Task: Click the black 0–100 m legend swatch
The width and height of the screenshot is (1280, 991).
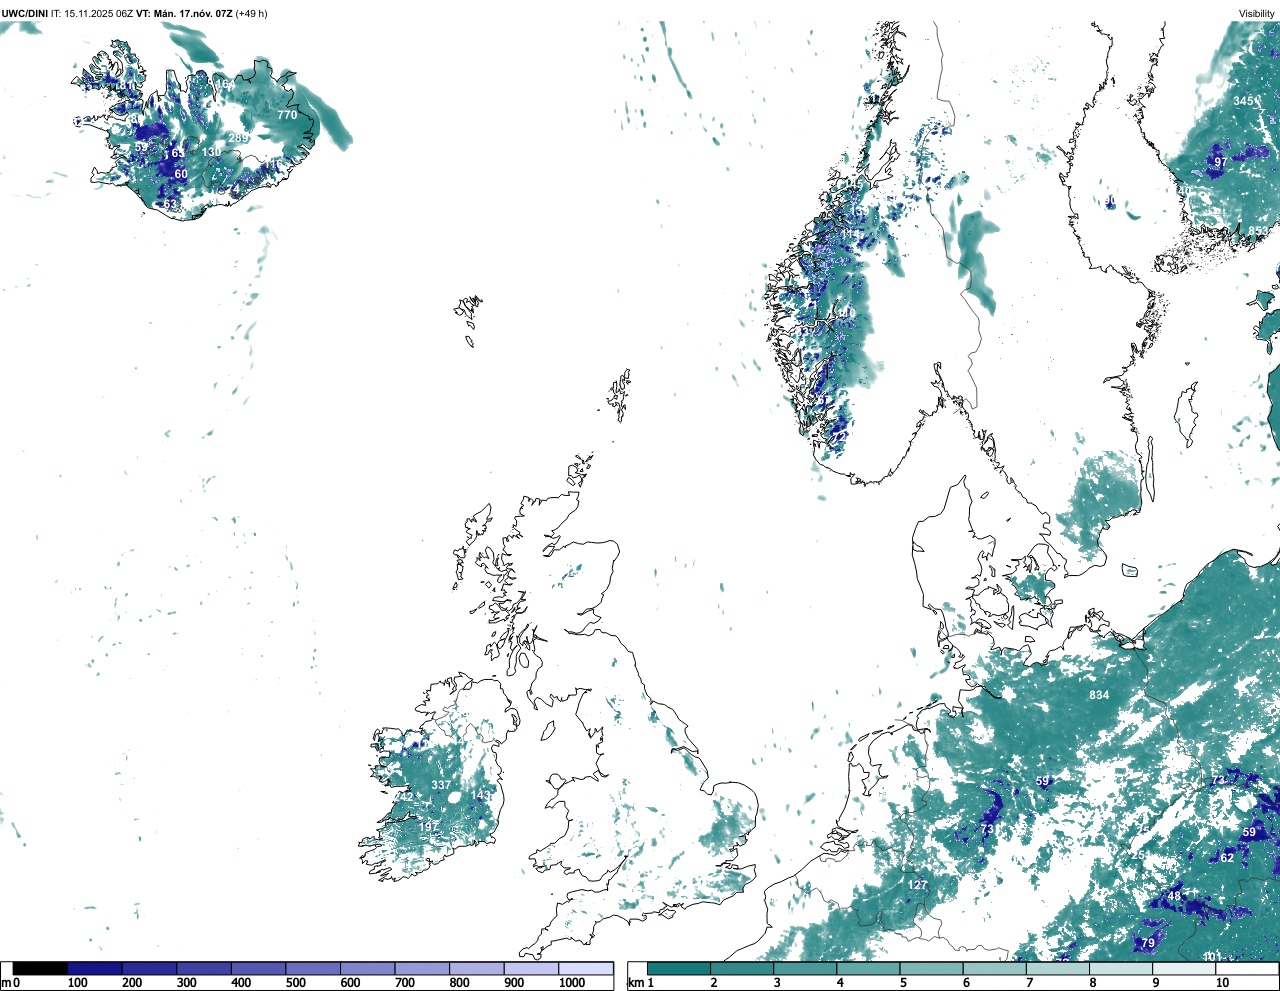Action: 40,969
